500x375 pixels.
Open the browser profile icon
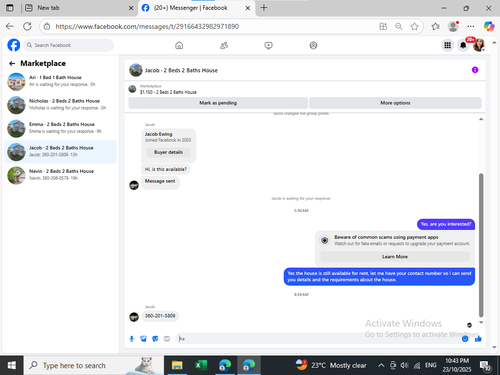[453, 26]
